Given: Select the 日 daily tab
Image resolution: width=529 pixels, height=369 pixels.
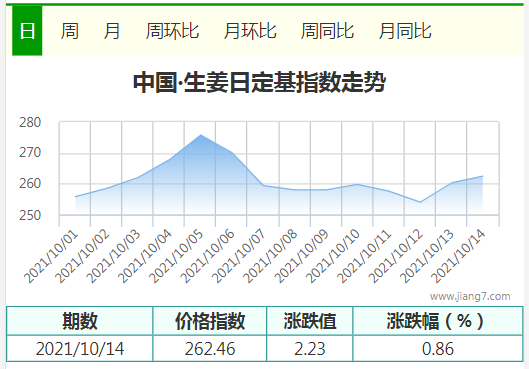Looking at the screenshot, I should click(27, 31).
